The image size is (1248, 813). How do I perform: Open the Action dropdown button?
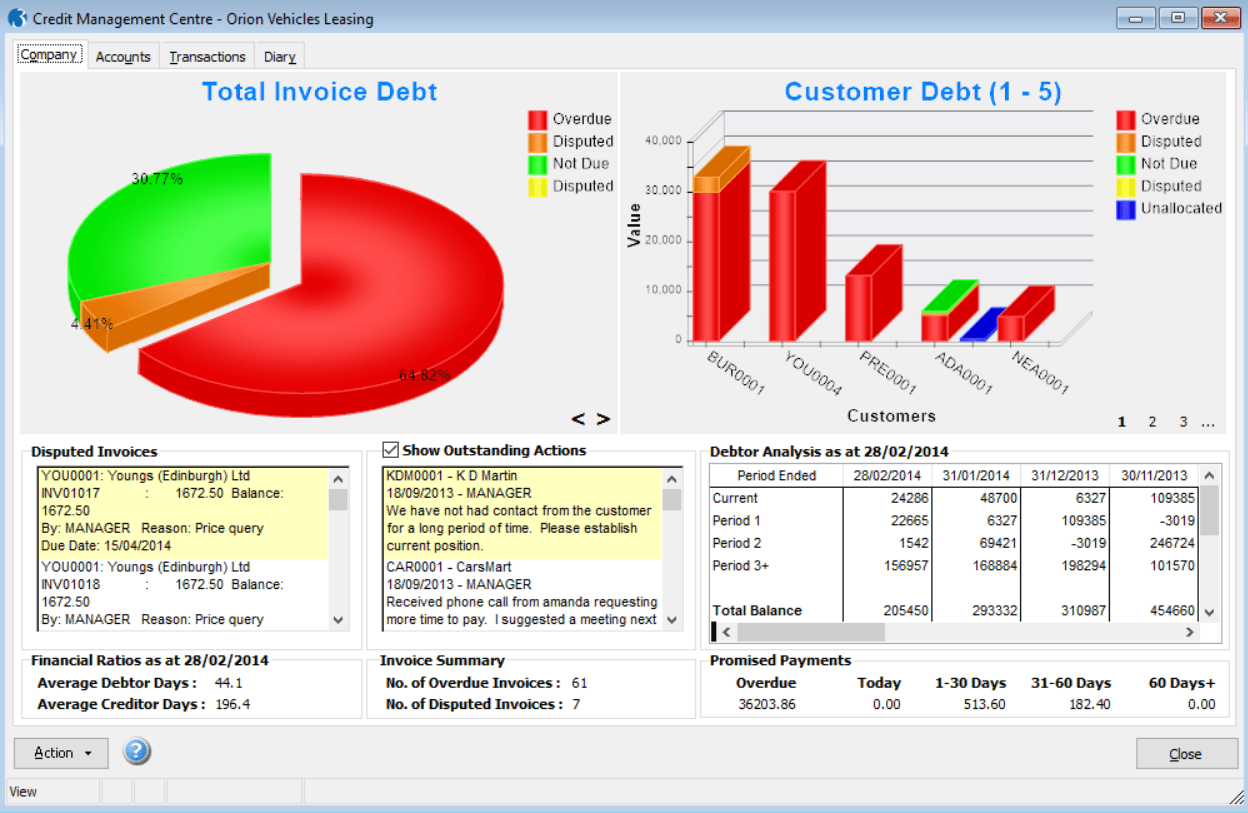click(x=61, y=753)
